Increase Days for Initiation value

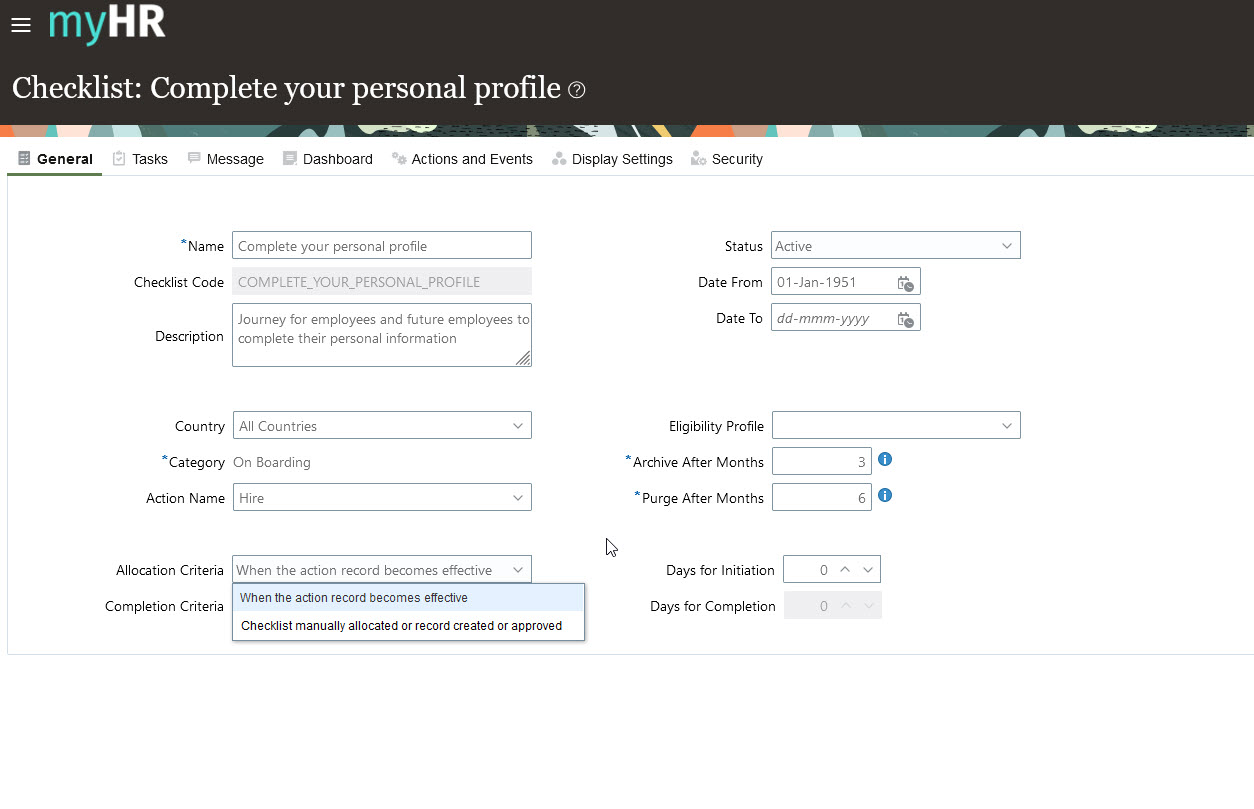point(845,570)
